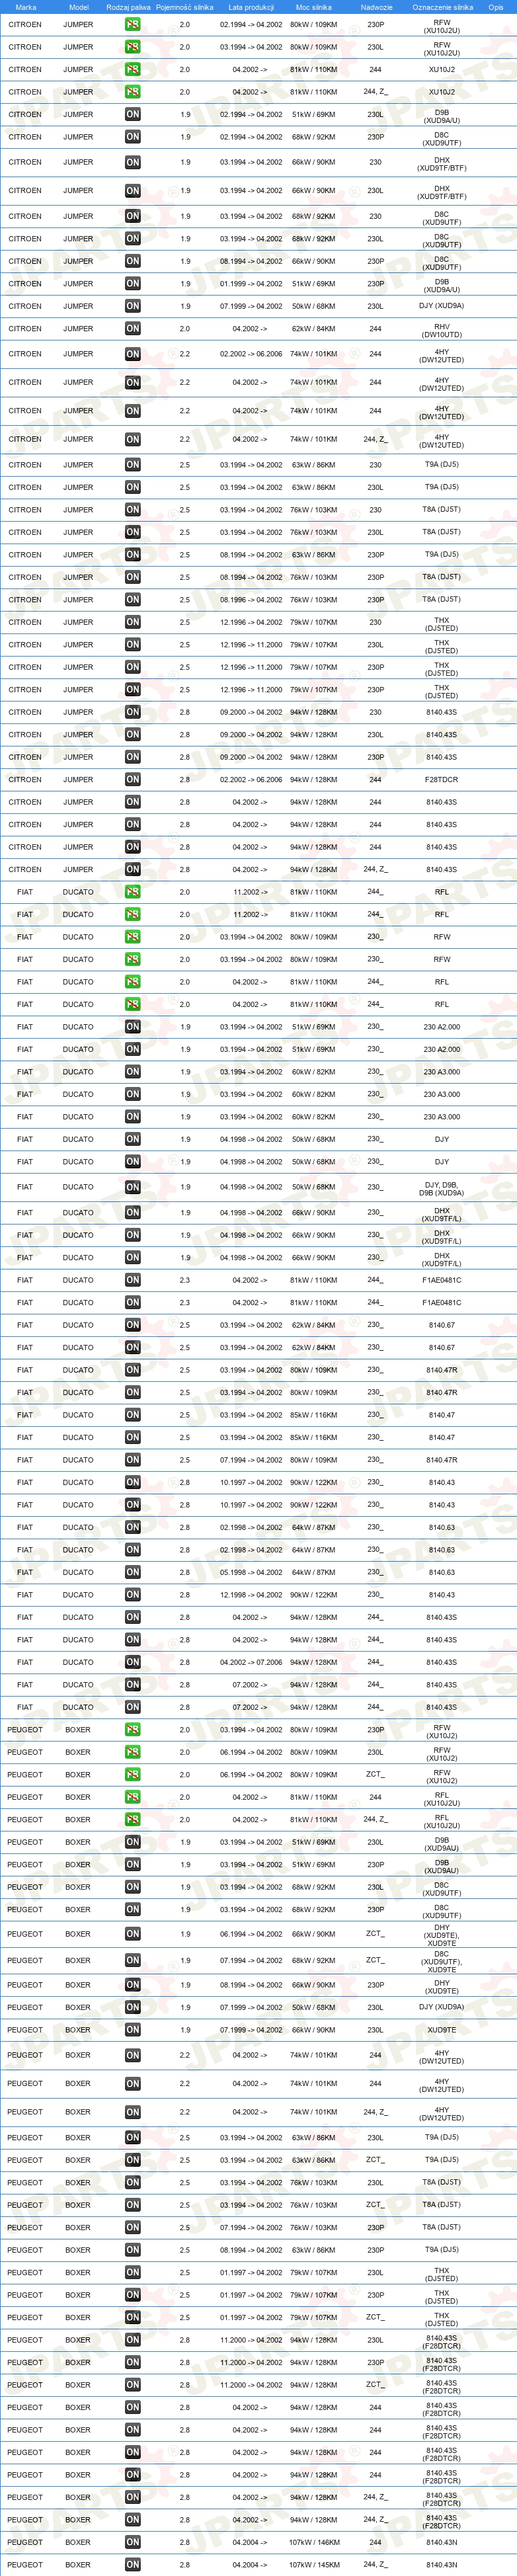Click the ON diesel icon in Citroen F28DTCR row
This screenshot has height=2576, width=517.
coord(132,780)
